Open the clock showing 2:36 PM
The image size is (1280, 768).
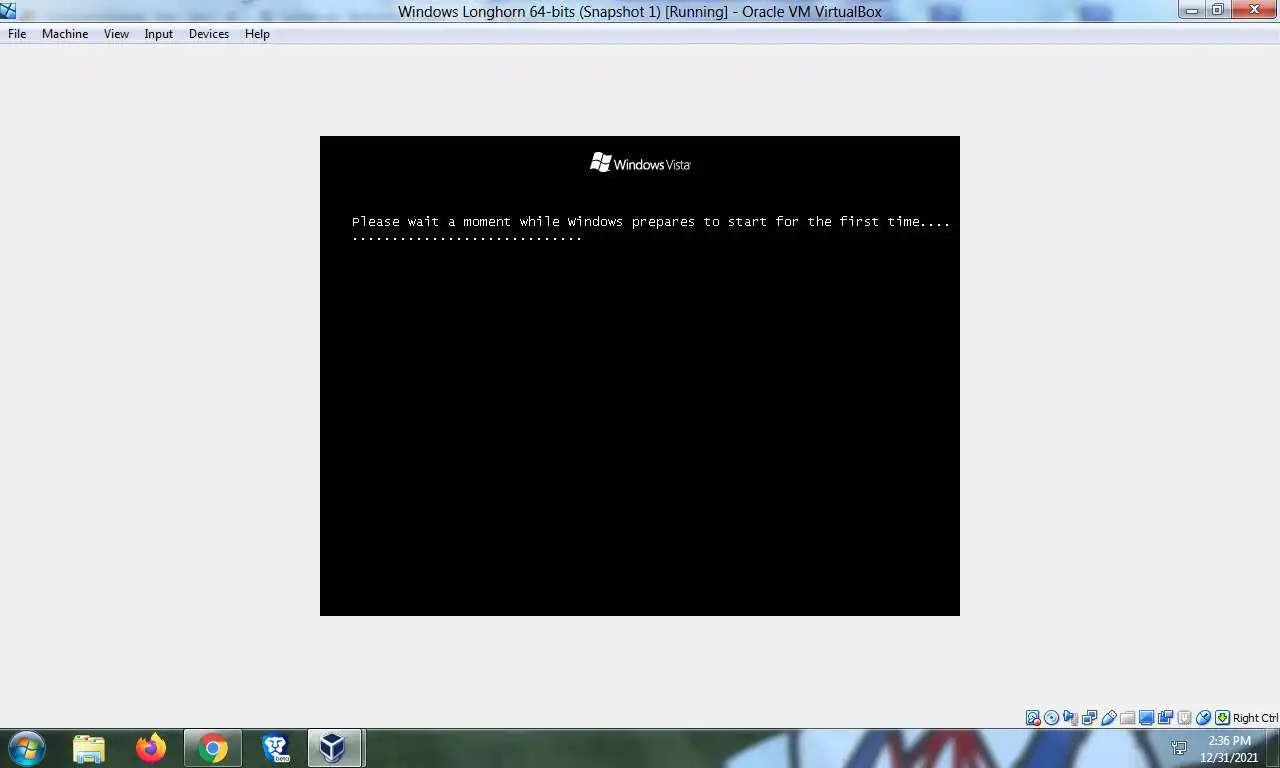point(1229,749)
